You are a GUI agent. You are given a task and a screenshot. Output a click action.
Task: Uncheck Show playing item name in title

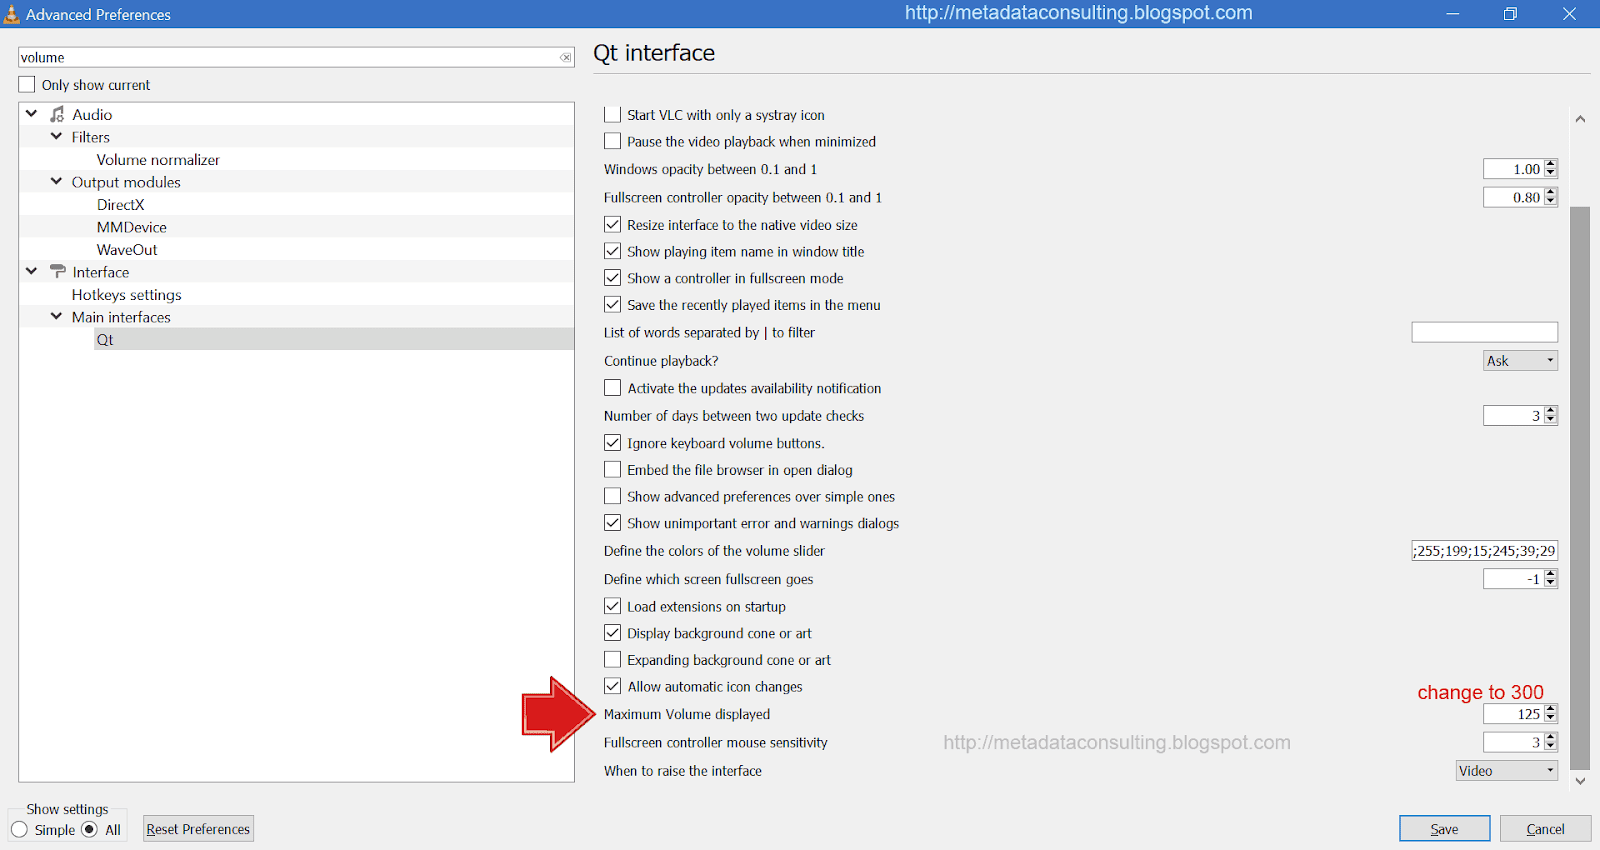[613, 252]
